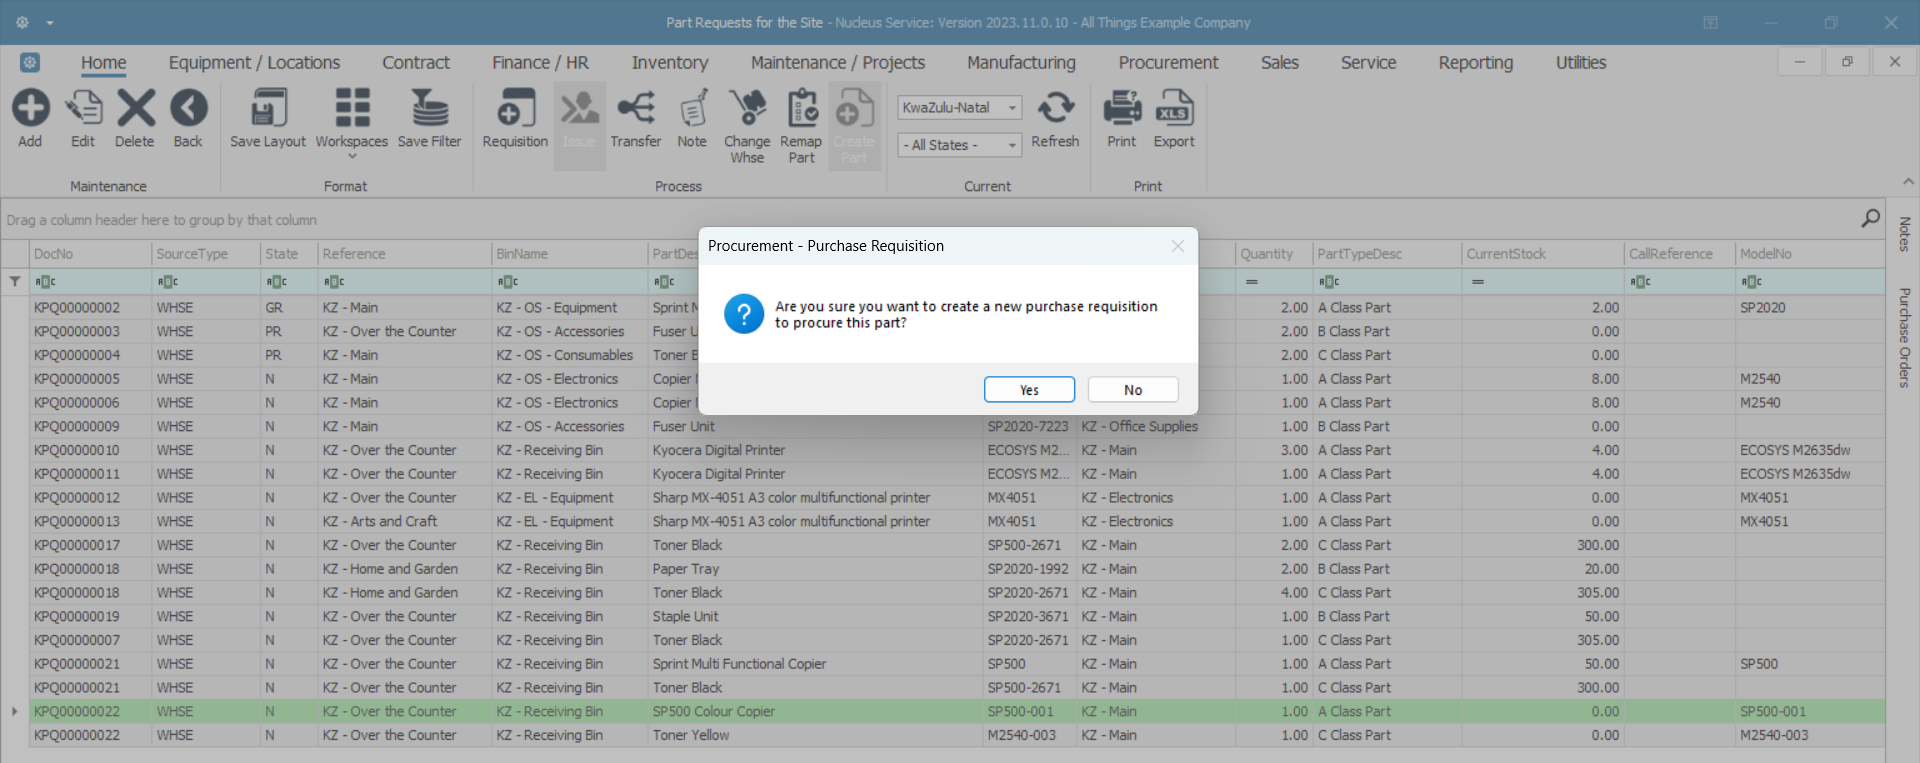Click the Note icon
The width and height of the screenshot is (1920, 763).
point(692,108)
